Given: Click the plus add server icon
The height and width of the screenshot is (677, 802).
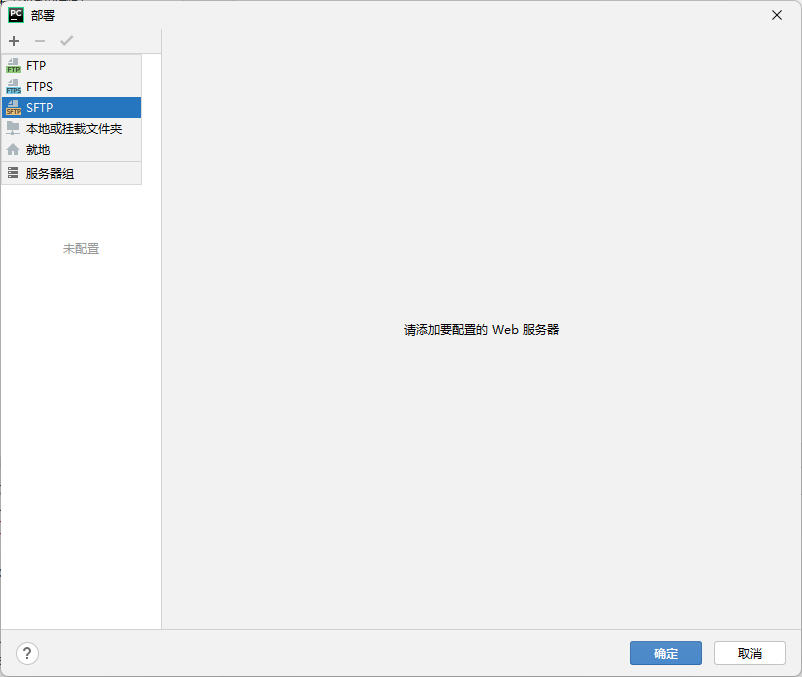Looking at the screenshot, I should 14,41.
